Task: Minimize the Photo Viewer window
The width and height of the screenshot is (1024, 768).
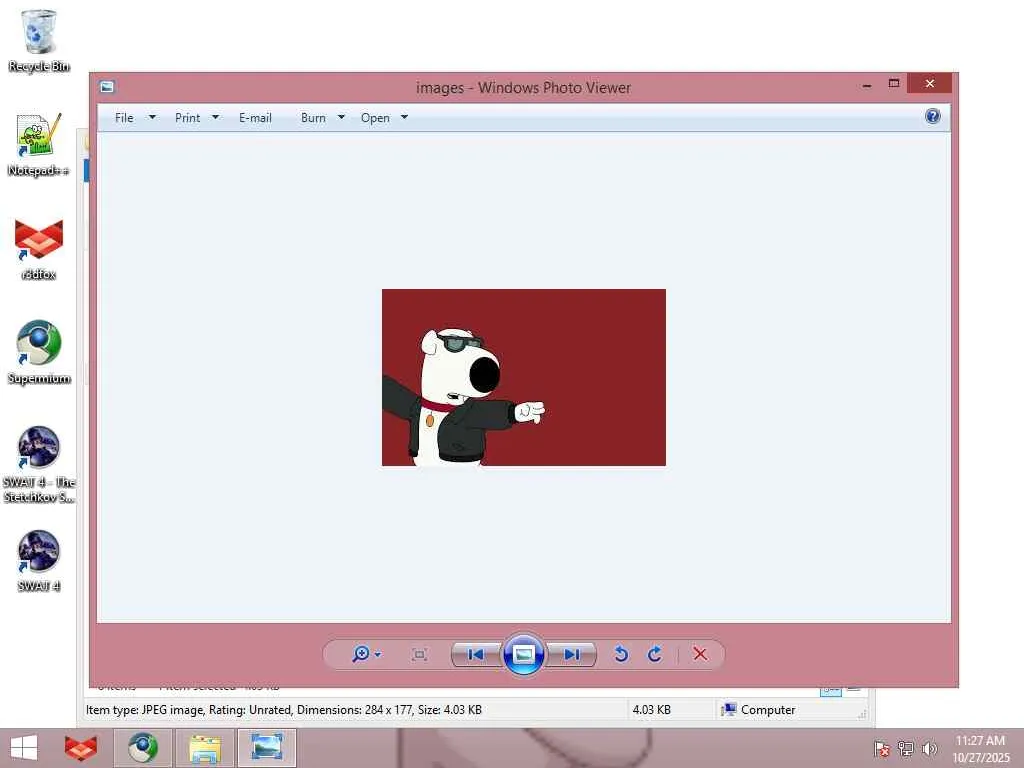Action: point(867,84)
